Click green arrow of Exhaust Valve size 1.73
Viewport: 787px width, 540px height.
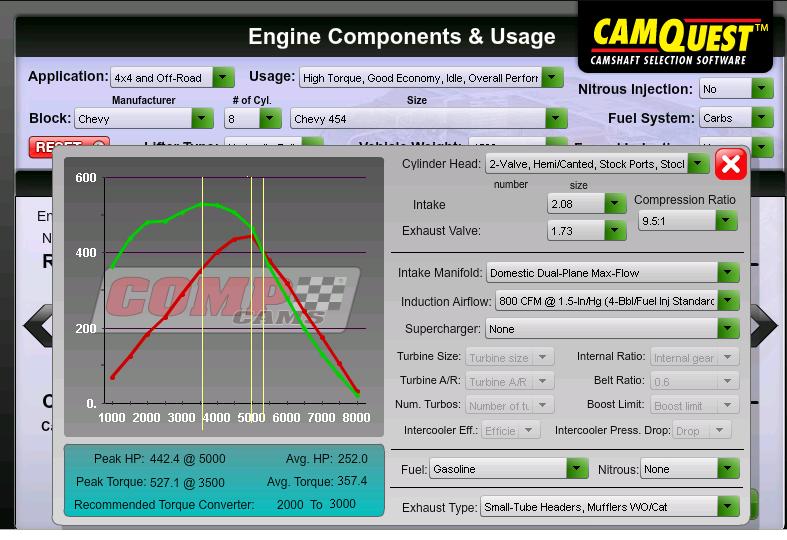click(x=615, y=231)
